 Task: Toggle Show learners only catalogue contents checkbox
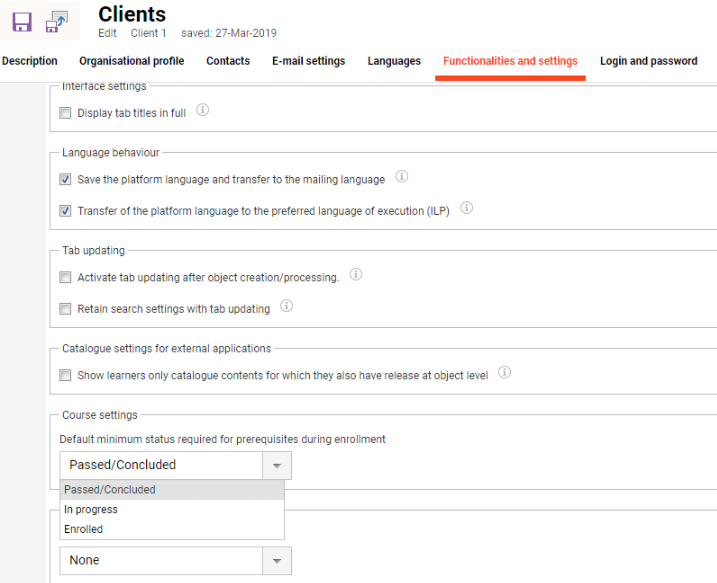point(66,376)
